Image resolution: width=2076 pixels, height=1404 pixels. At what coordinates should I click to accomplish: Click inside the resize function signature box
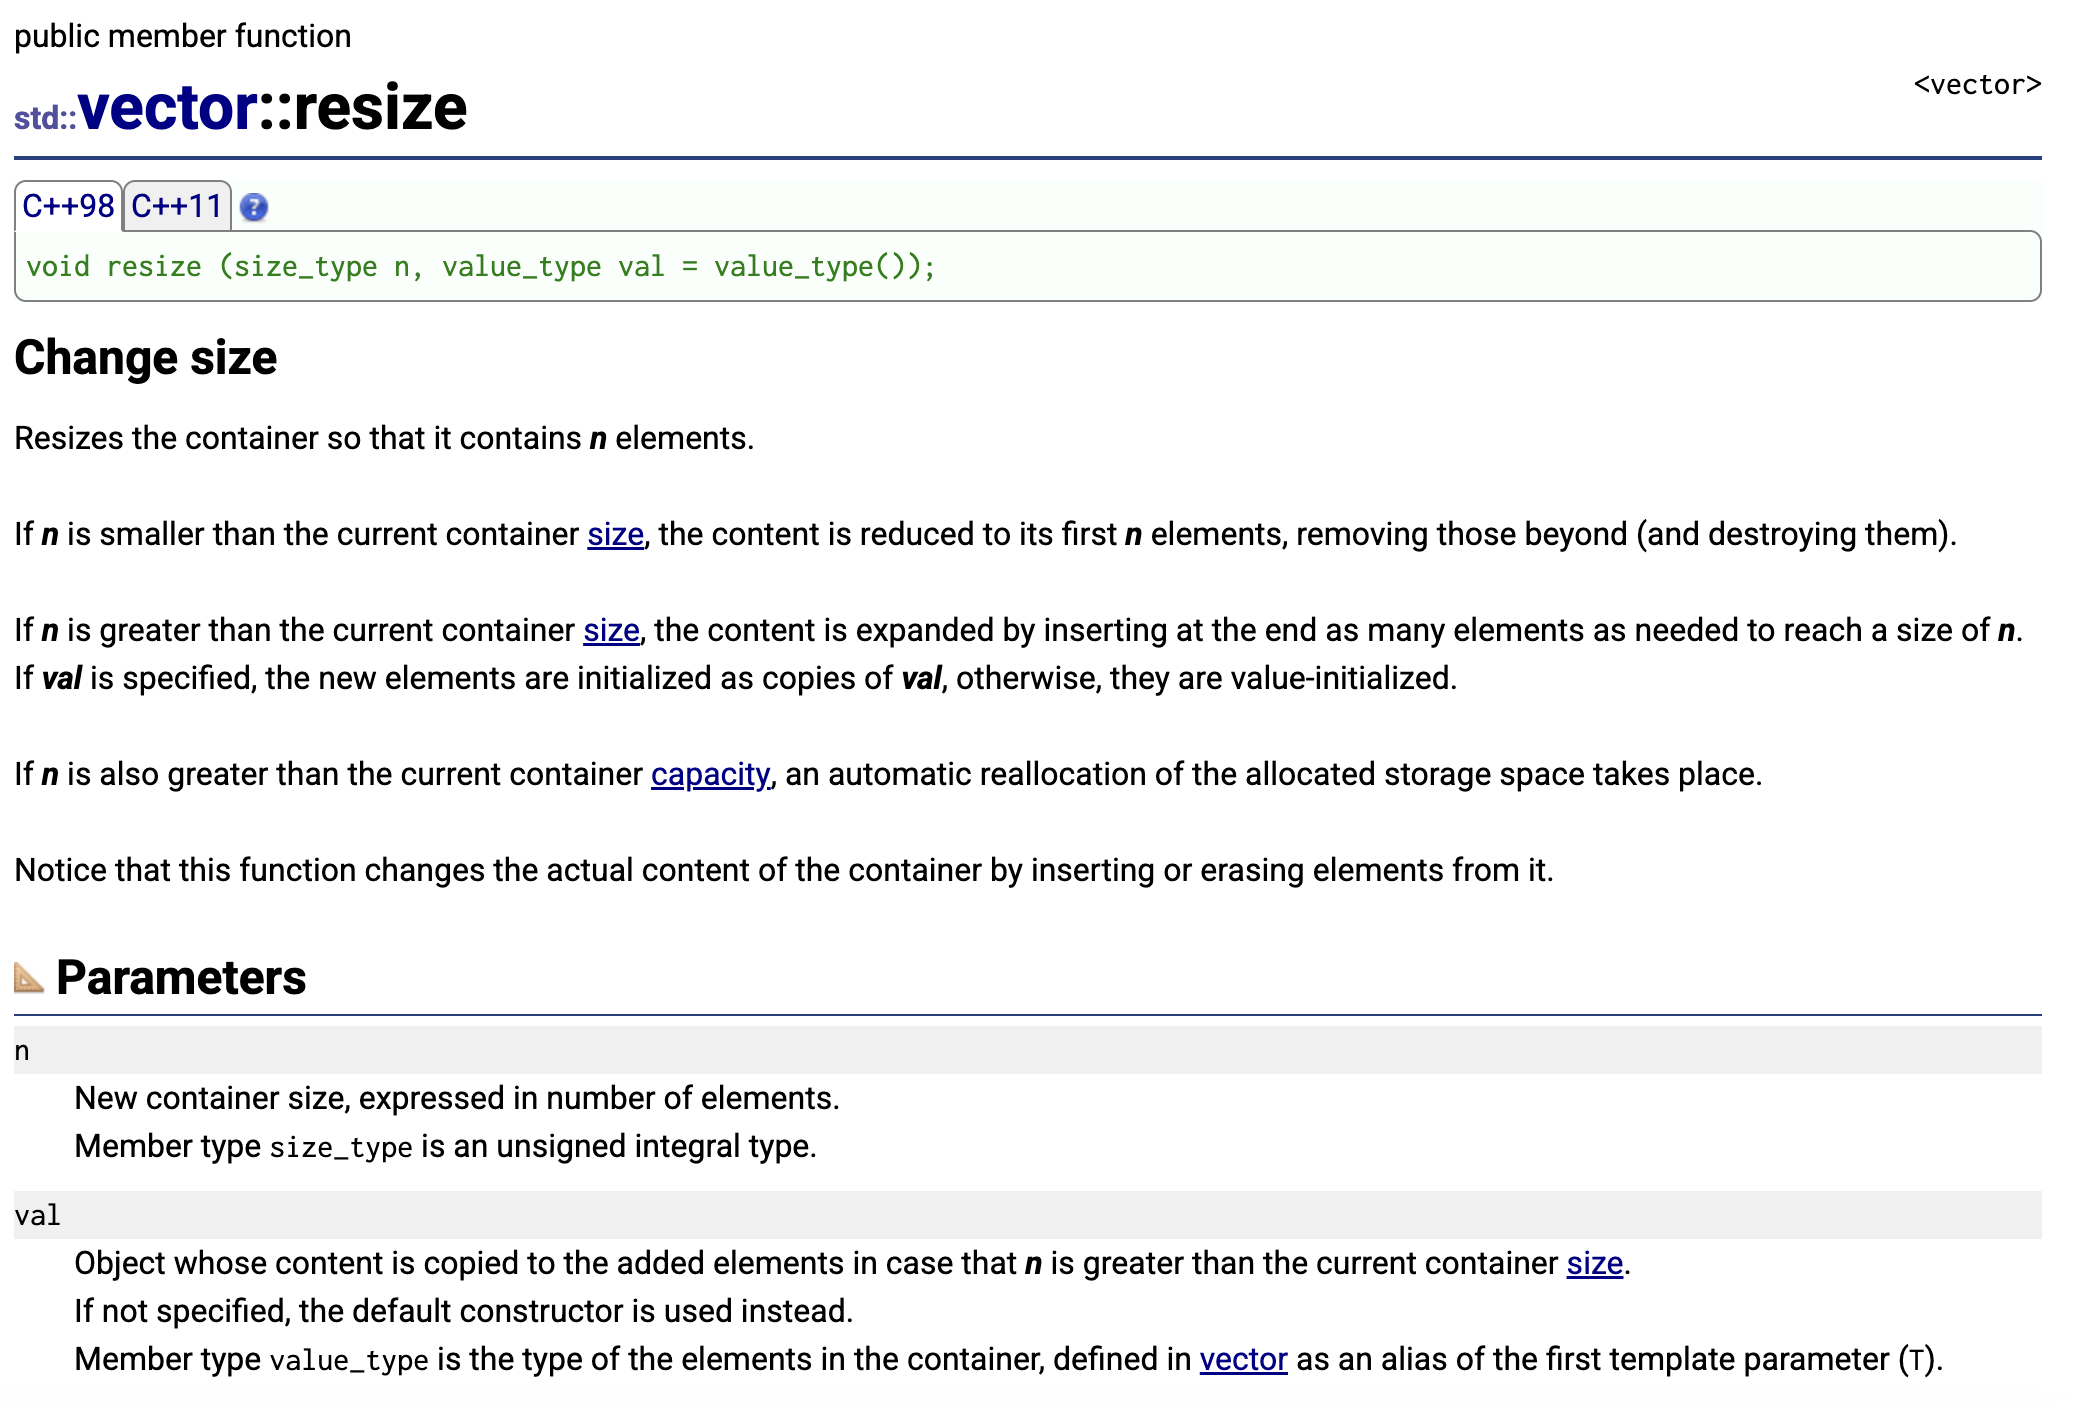480,266
